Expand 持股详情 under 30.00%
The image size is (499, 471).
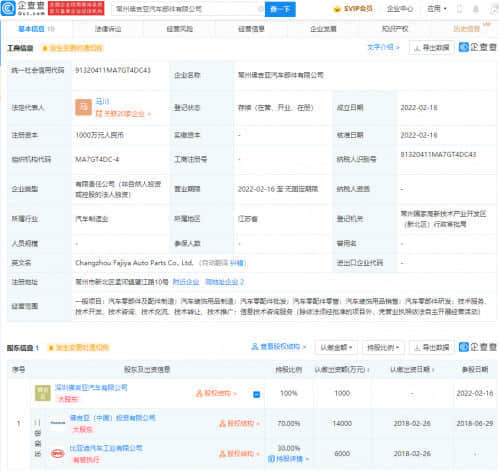tap(289, 459)
